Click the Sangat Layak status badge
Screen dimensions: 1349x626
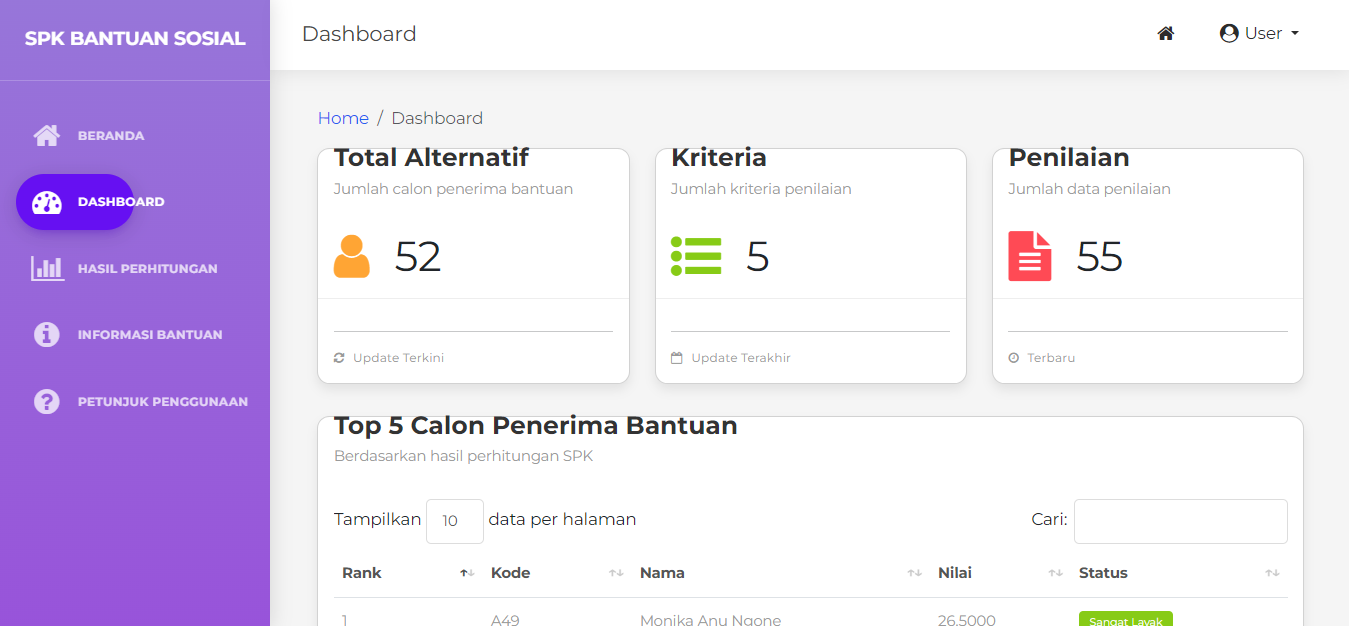[1125, 620]
